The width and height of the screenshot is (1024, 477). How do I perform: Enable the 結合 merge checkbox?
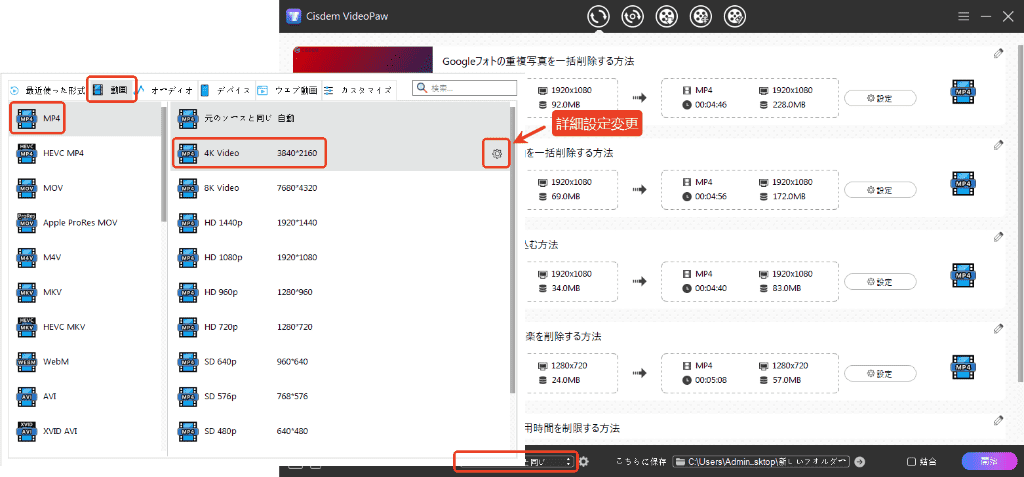[911, 461]
